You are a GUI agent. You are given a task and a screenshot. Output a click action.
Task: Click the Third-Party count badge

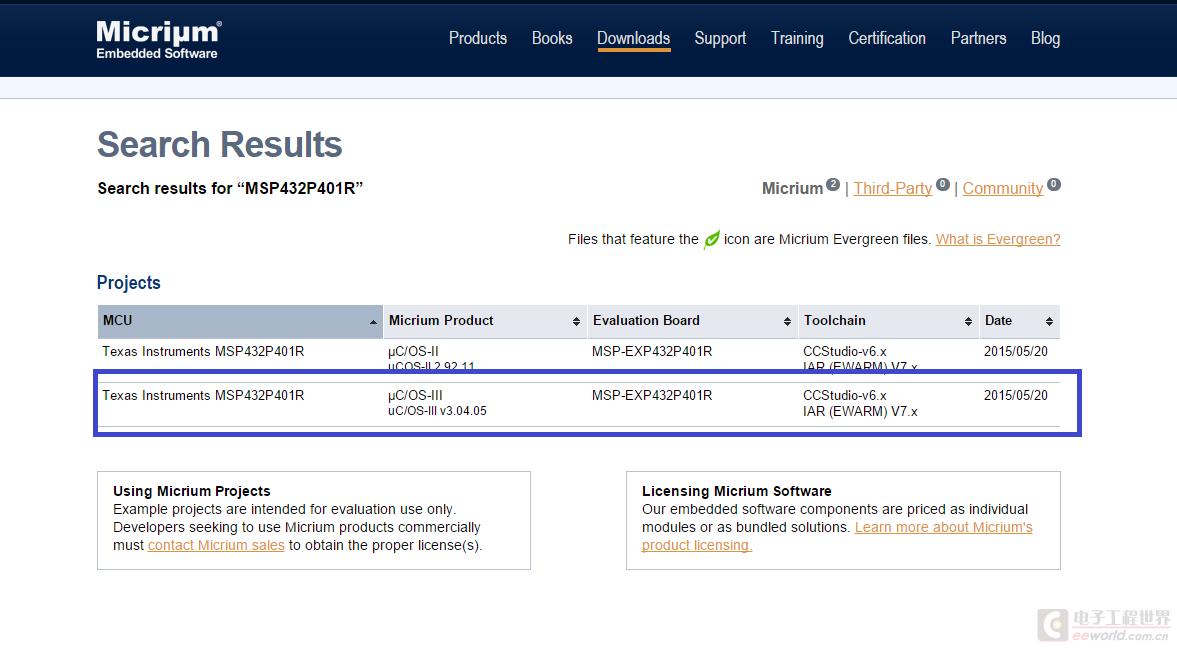[x=943, y=184]
